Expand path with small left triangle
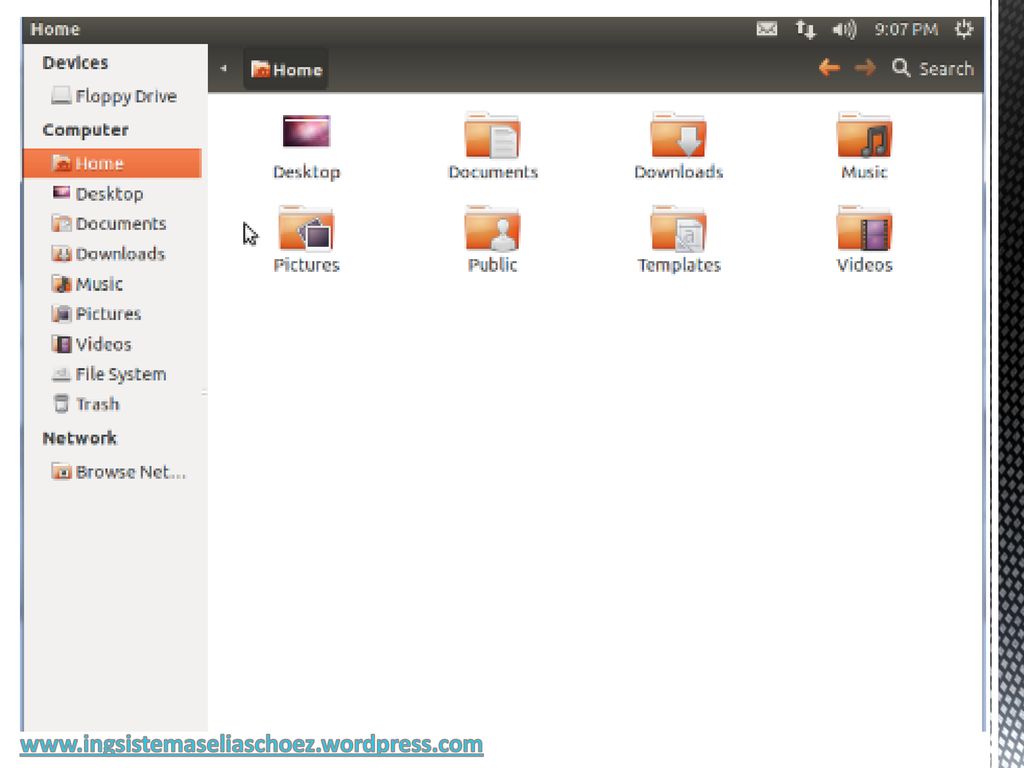This screenshot has width=1024, height=768. point(223,68)
